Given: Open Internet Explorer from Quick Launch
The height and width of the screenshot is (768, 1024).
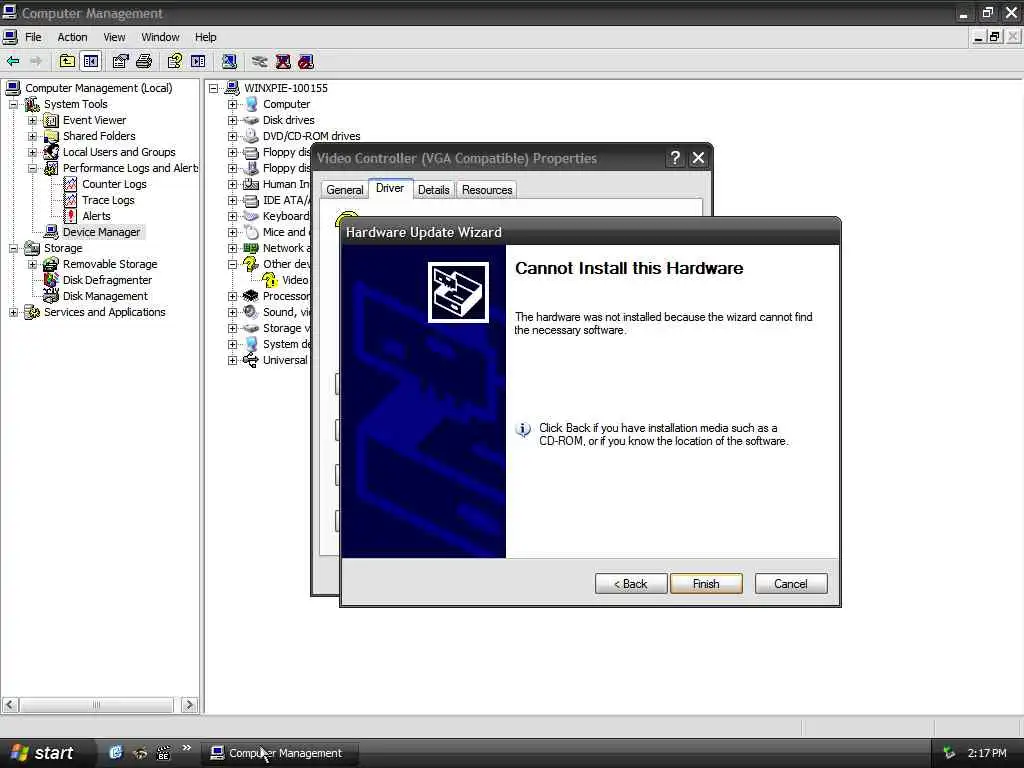Looking at the screenshot, I should [x=116, y=752].
